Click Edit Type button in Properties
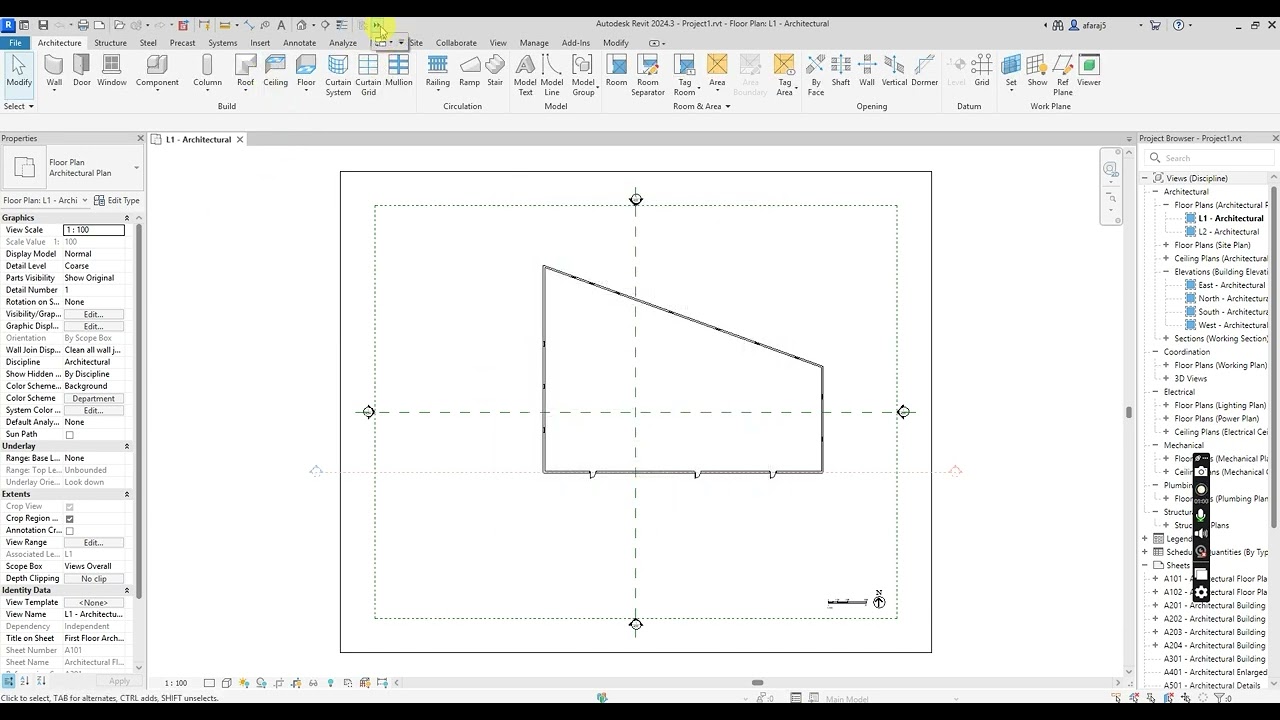This screenshot has width=1280, height=720. [118, 200]
